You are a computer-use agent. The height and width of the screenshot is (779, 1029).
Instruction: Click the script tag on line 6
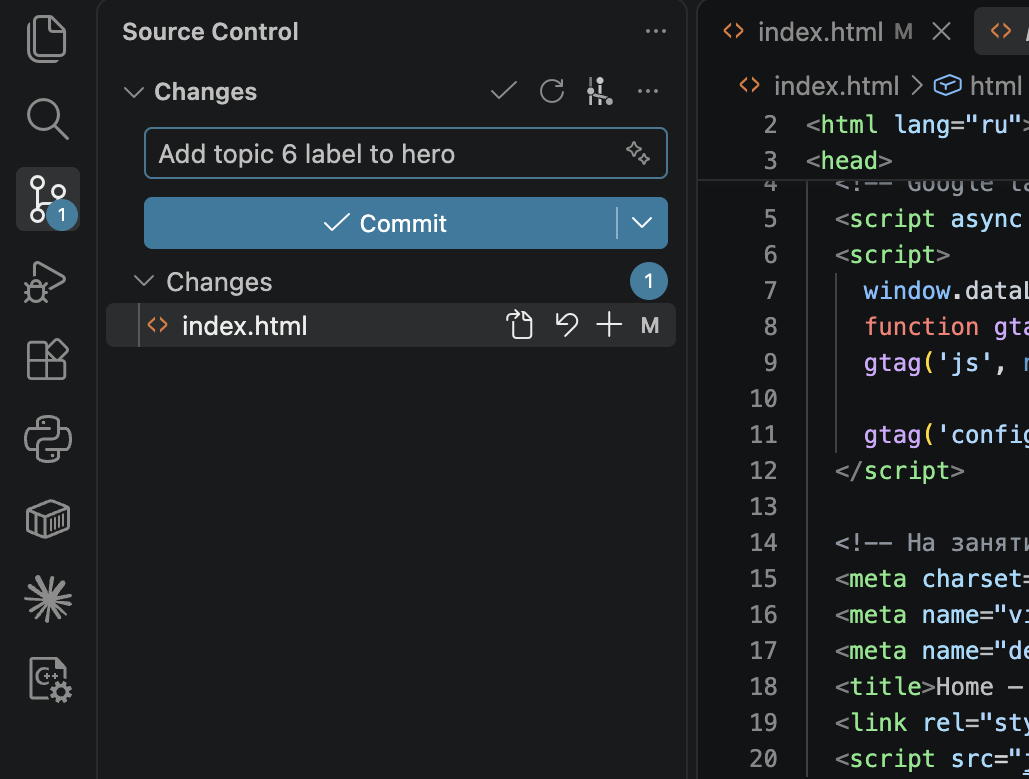click(892, 255)
